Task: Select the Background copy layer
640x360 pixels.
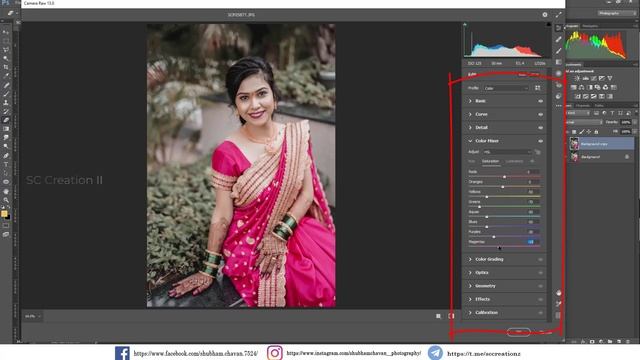Action: [x=601, y=144]
